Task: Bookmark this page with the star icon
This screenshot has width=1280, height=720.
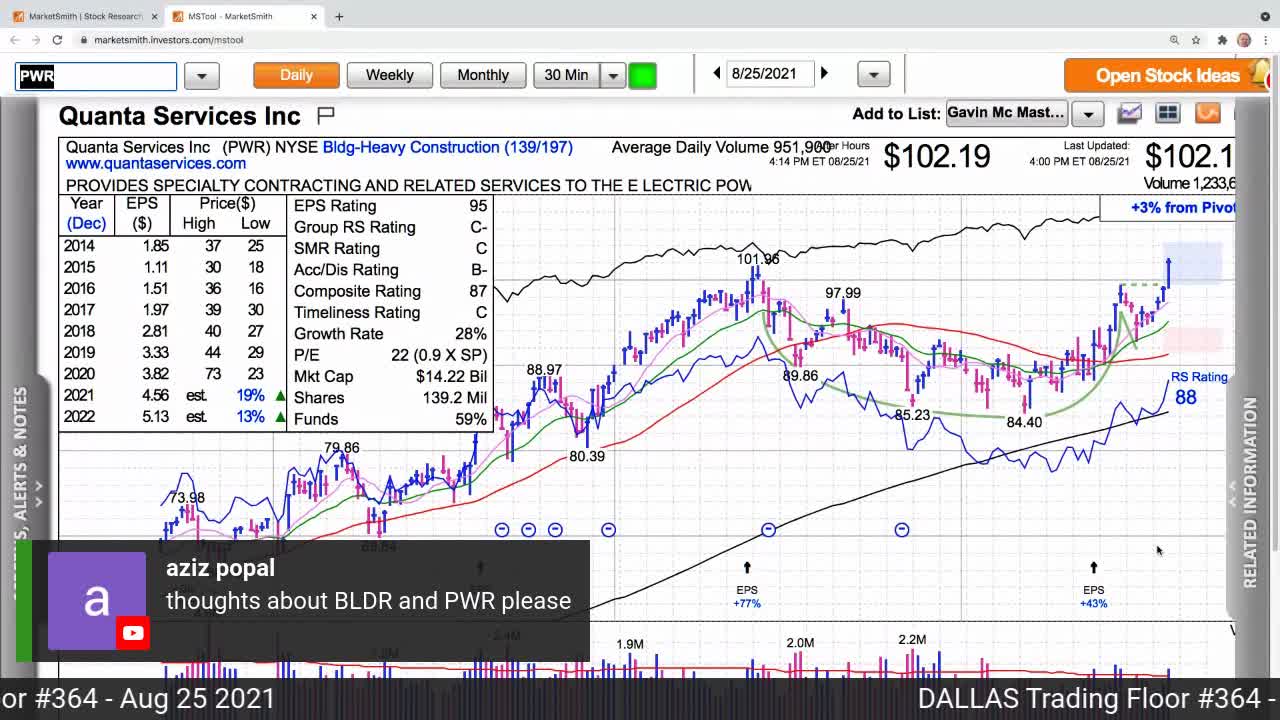Action: pos(1196,40)
